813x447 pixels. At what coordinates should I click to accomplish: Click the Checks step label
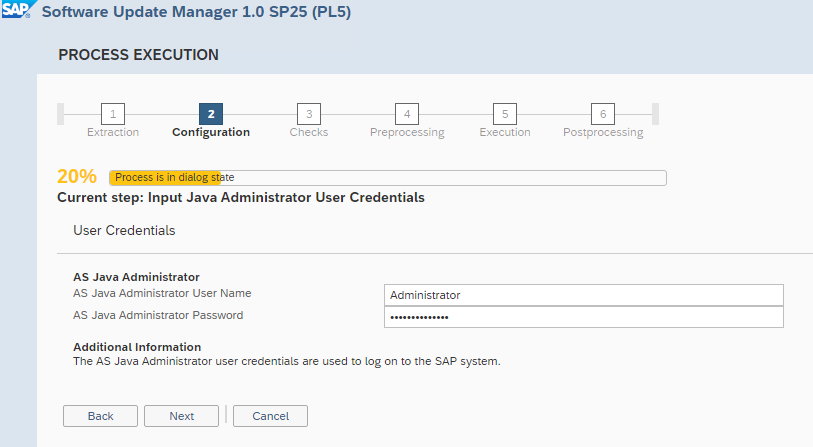(x=309, y=132)
